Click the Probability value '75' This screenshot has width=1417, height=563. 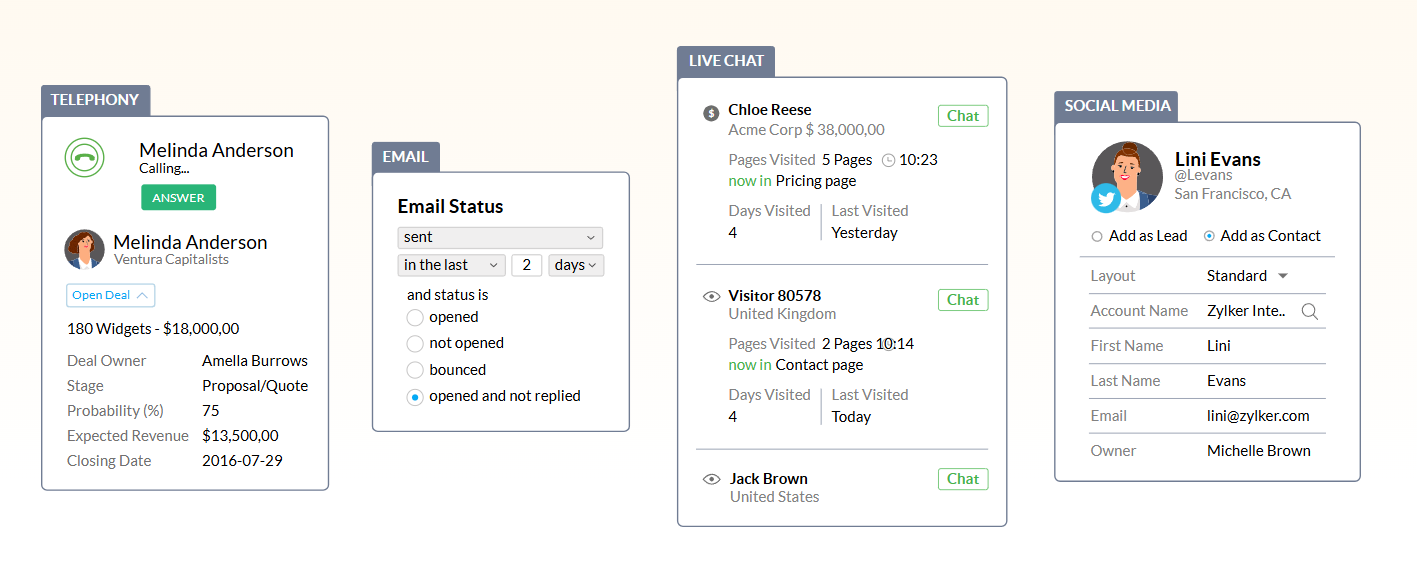(x=210, y=411)
